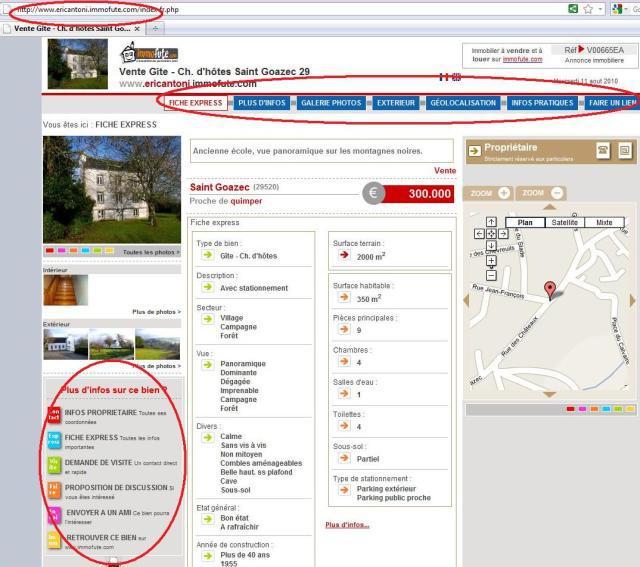This screenshot has width=640, height=567.
Task: Open the GÉOLOCALISATION tab
Action: click(463, 103)
